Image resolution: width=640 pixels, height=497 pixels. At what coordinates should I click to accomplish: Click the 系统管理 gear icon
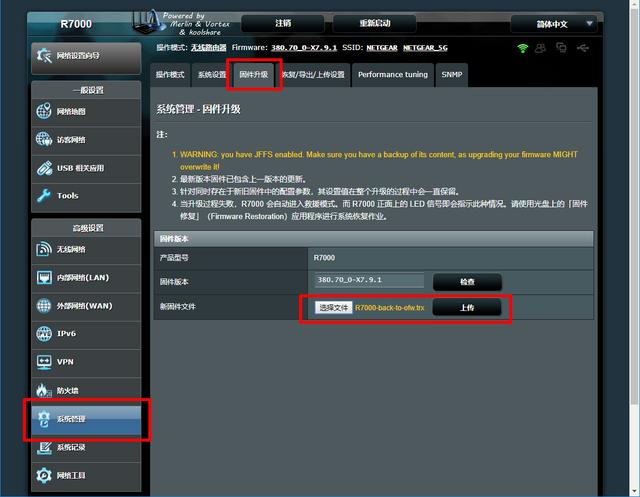[x=44, y=419]
